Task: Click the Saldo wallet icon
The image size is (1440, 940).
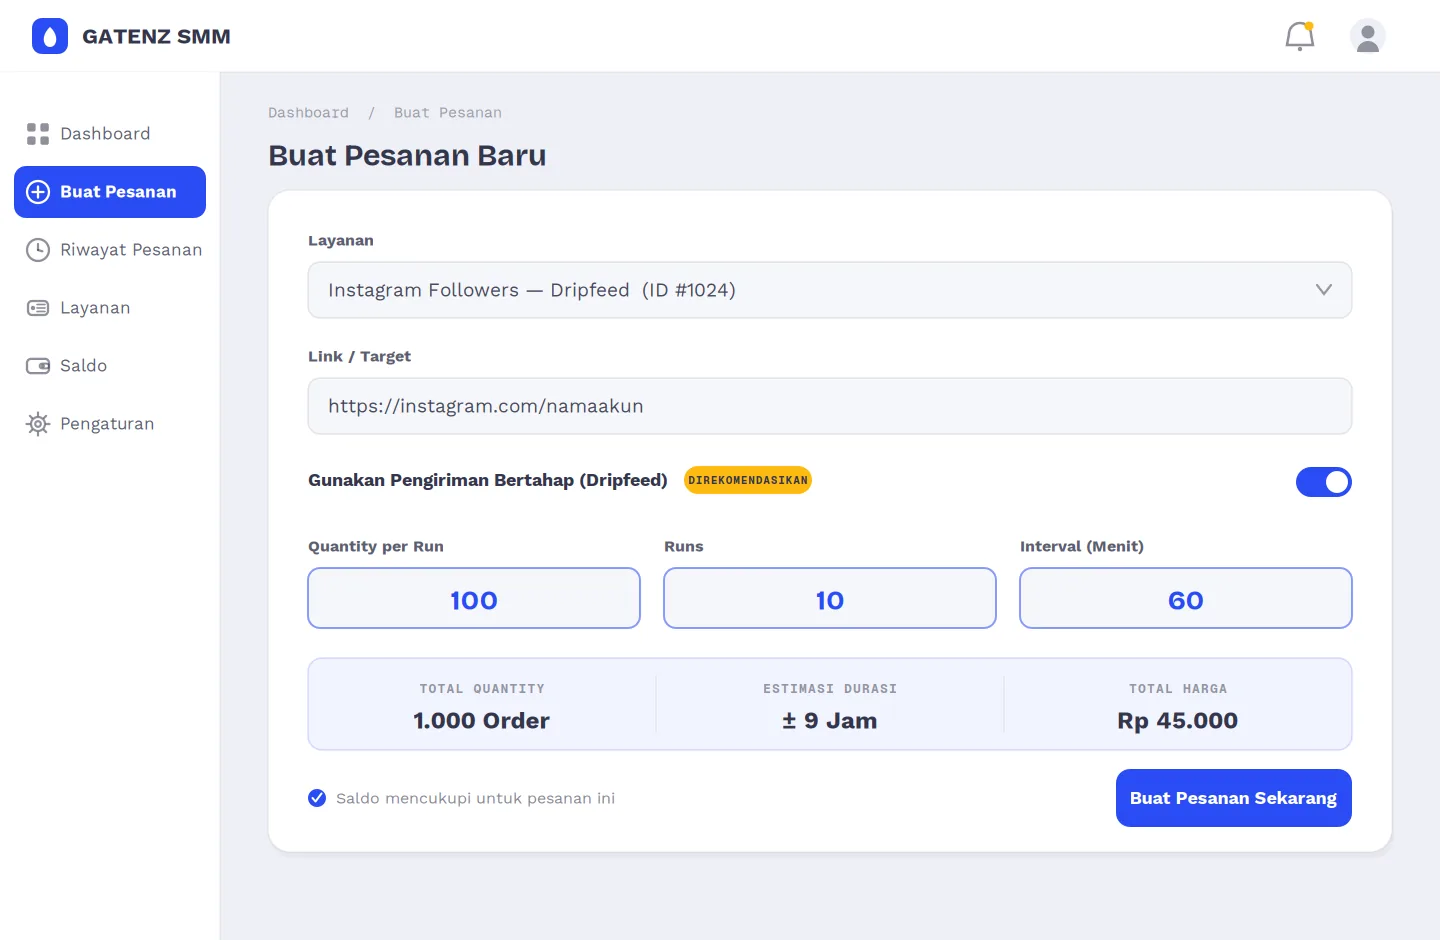Action: coord(38,366)
